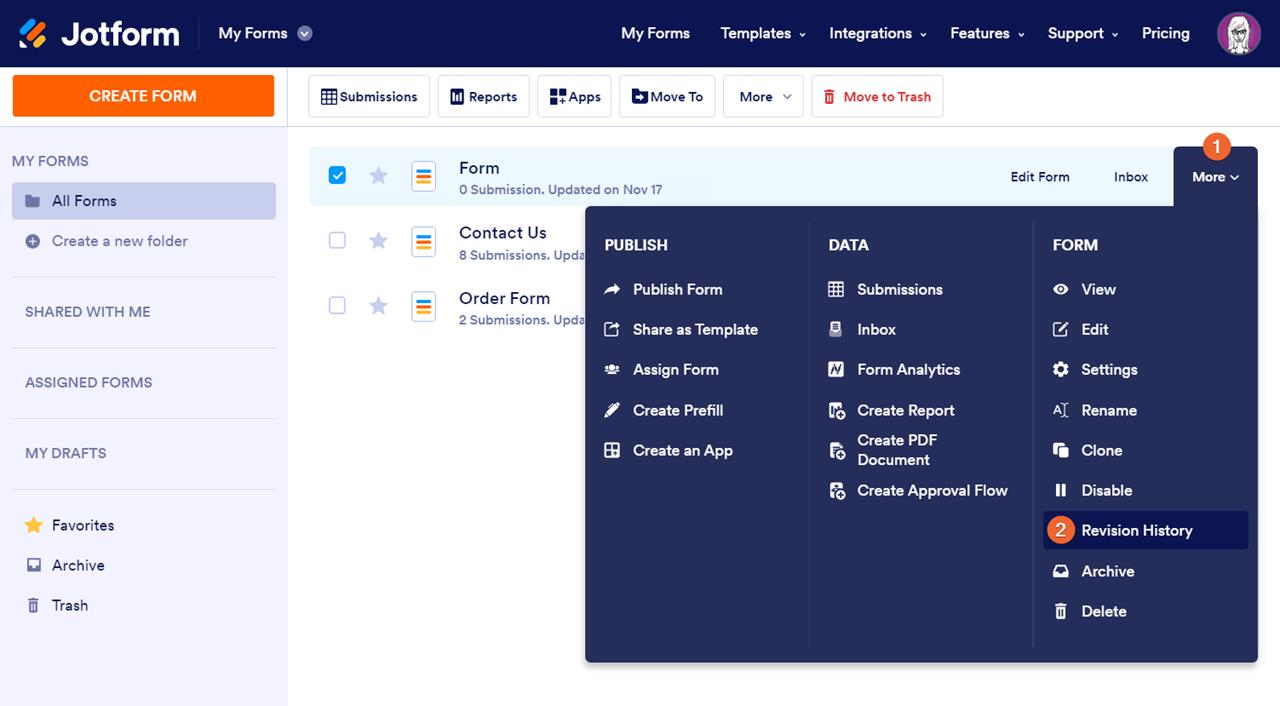Open the My Forms dropdown beside logo
This screenshot has height=706, width=1280.
[265, 33]
